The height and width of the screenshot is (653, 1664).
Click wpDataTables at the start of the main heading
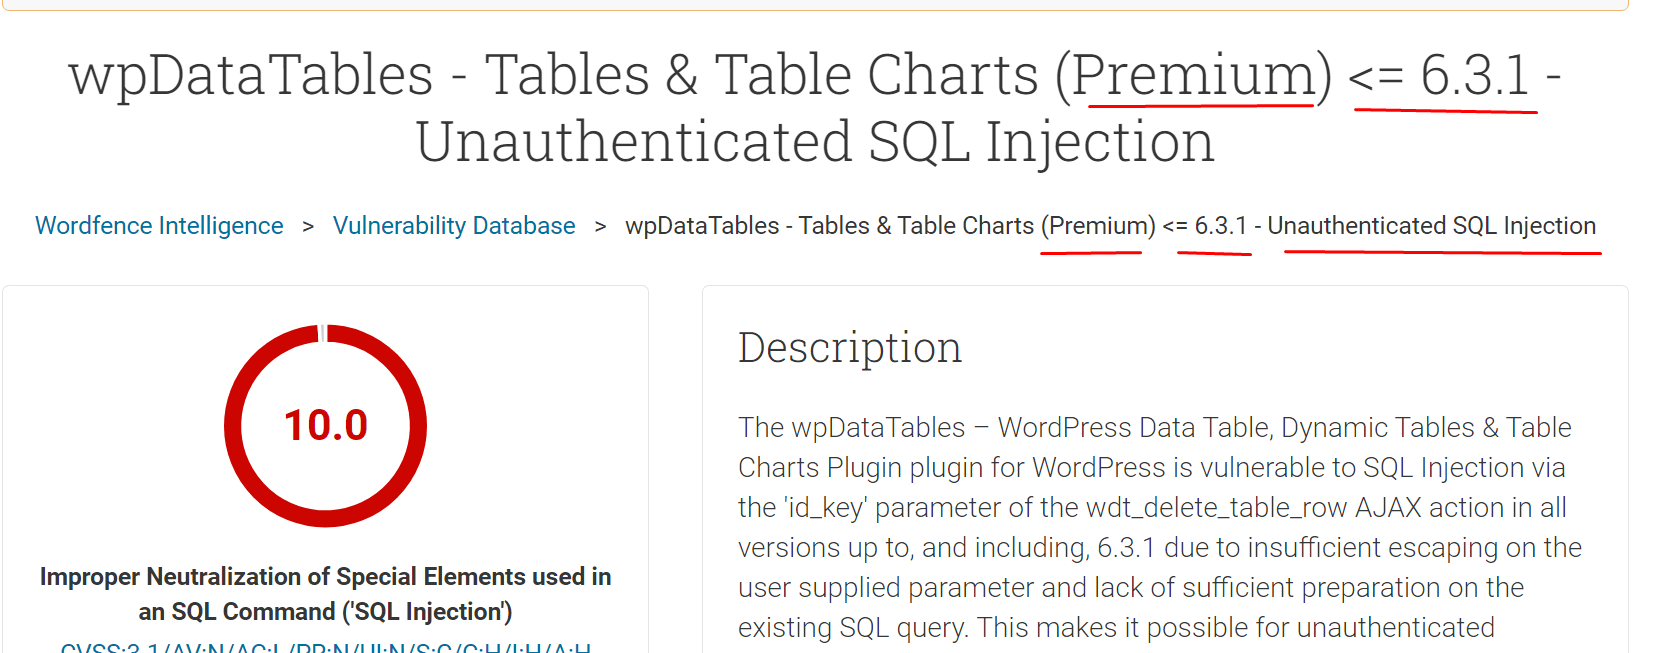(251, 75)
